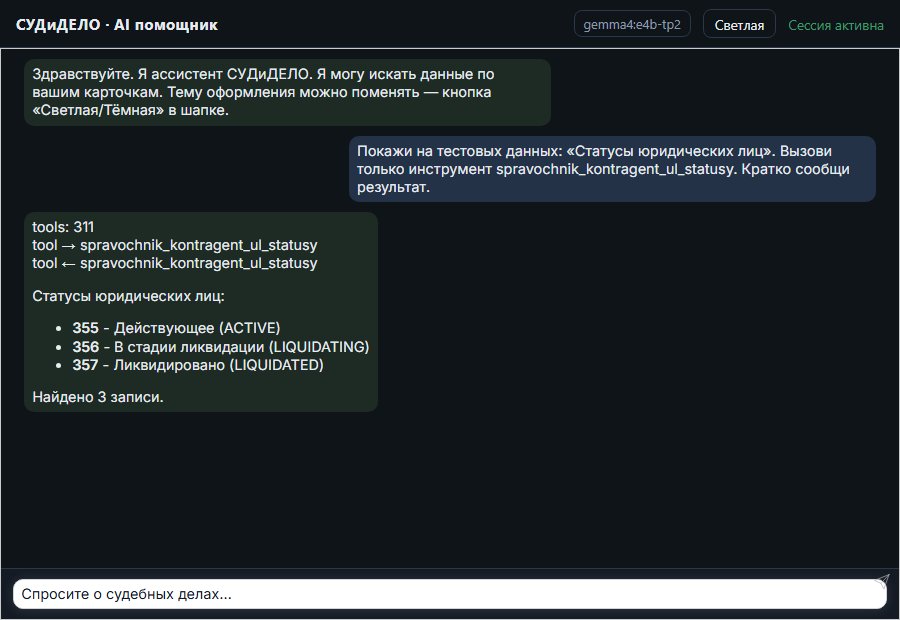Click the Здравствуйте greeting message bubble
This screenshot has width=900, height=620.
(x=288, y=92)
